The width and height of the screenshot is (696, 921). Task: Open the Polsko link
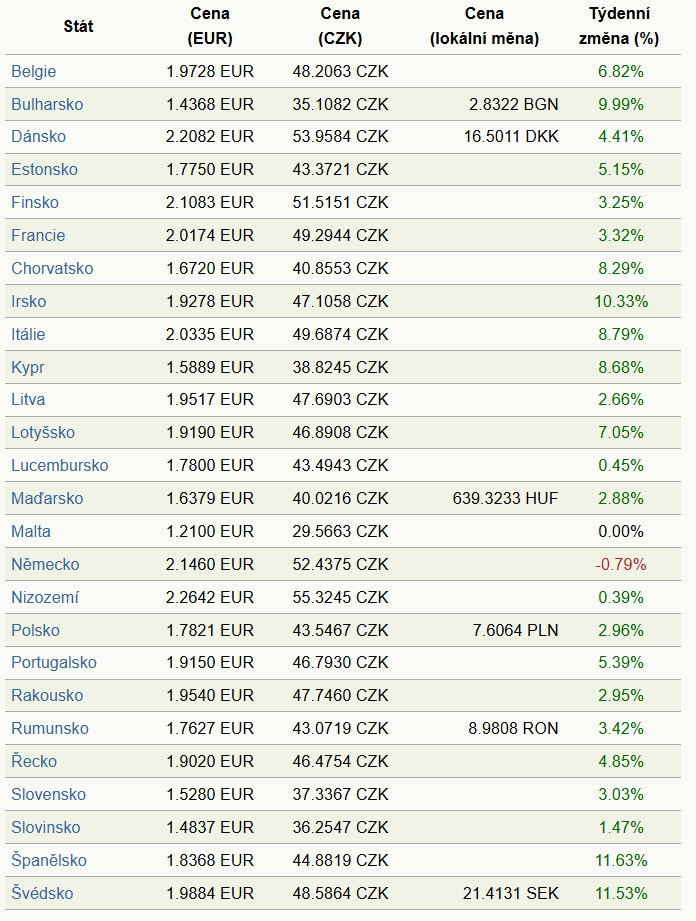click(35, 630)
